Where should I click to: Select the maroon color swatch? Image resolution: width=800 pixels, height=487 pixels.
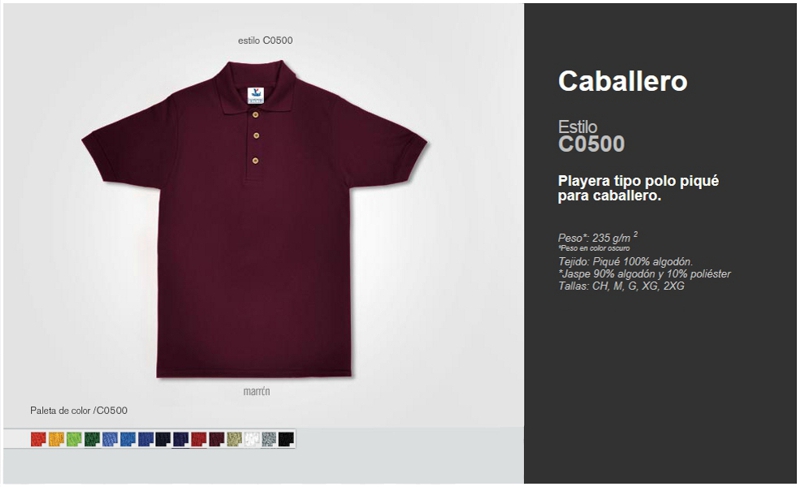(x=216, y=439)
